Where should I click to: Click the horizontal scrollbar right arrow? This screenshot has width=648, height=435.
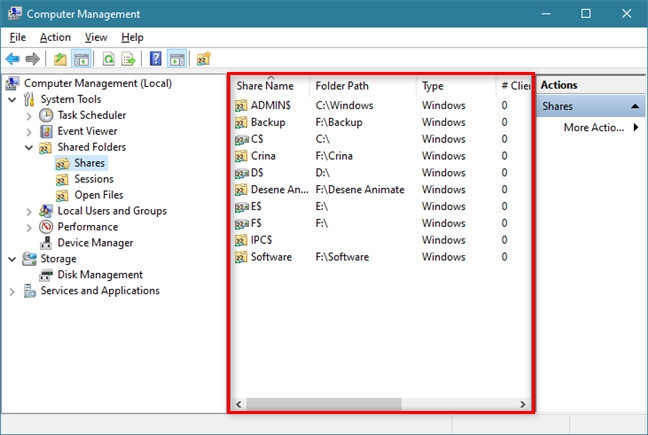click(x=522, y=404)
